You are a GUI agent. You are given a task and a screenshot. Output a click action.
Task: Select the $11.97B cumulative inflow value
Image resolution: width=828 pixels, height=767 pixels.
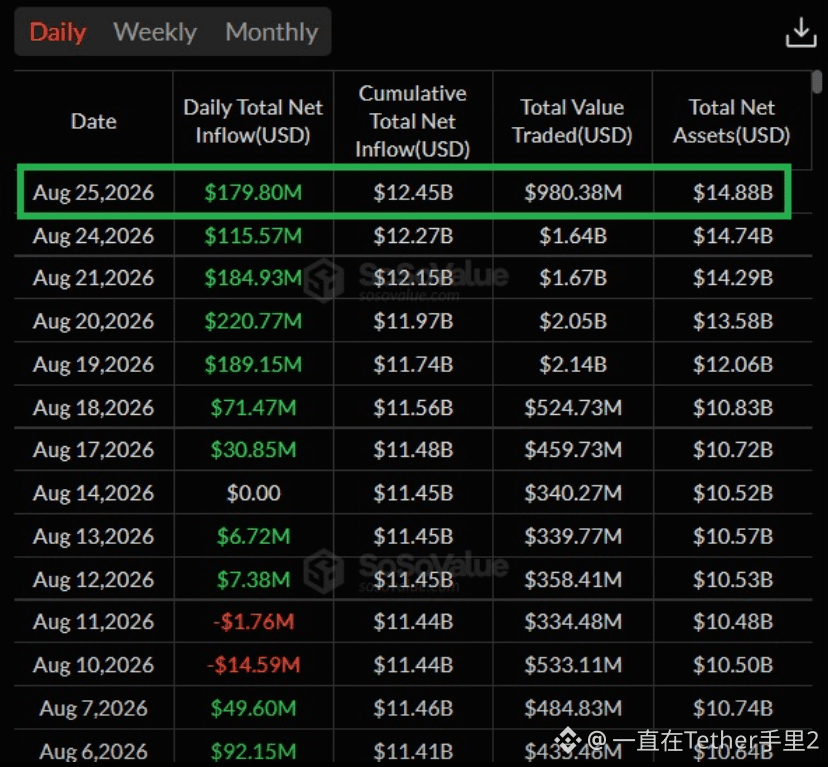coord(413,321)
